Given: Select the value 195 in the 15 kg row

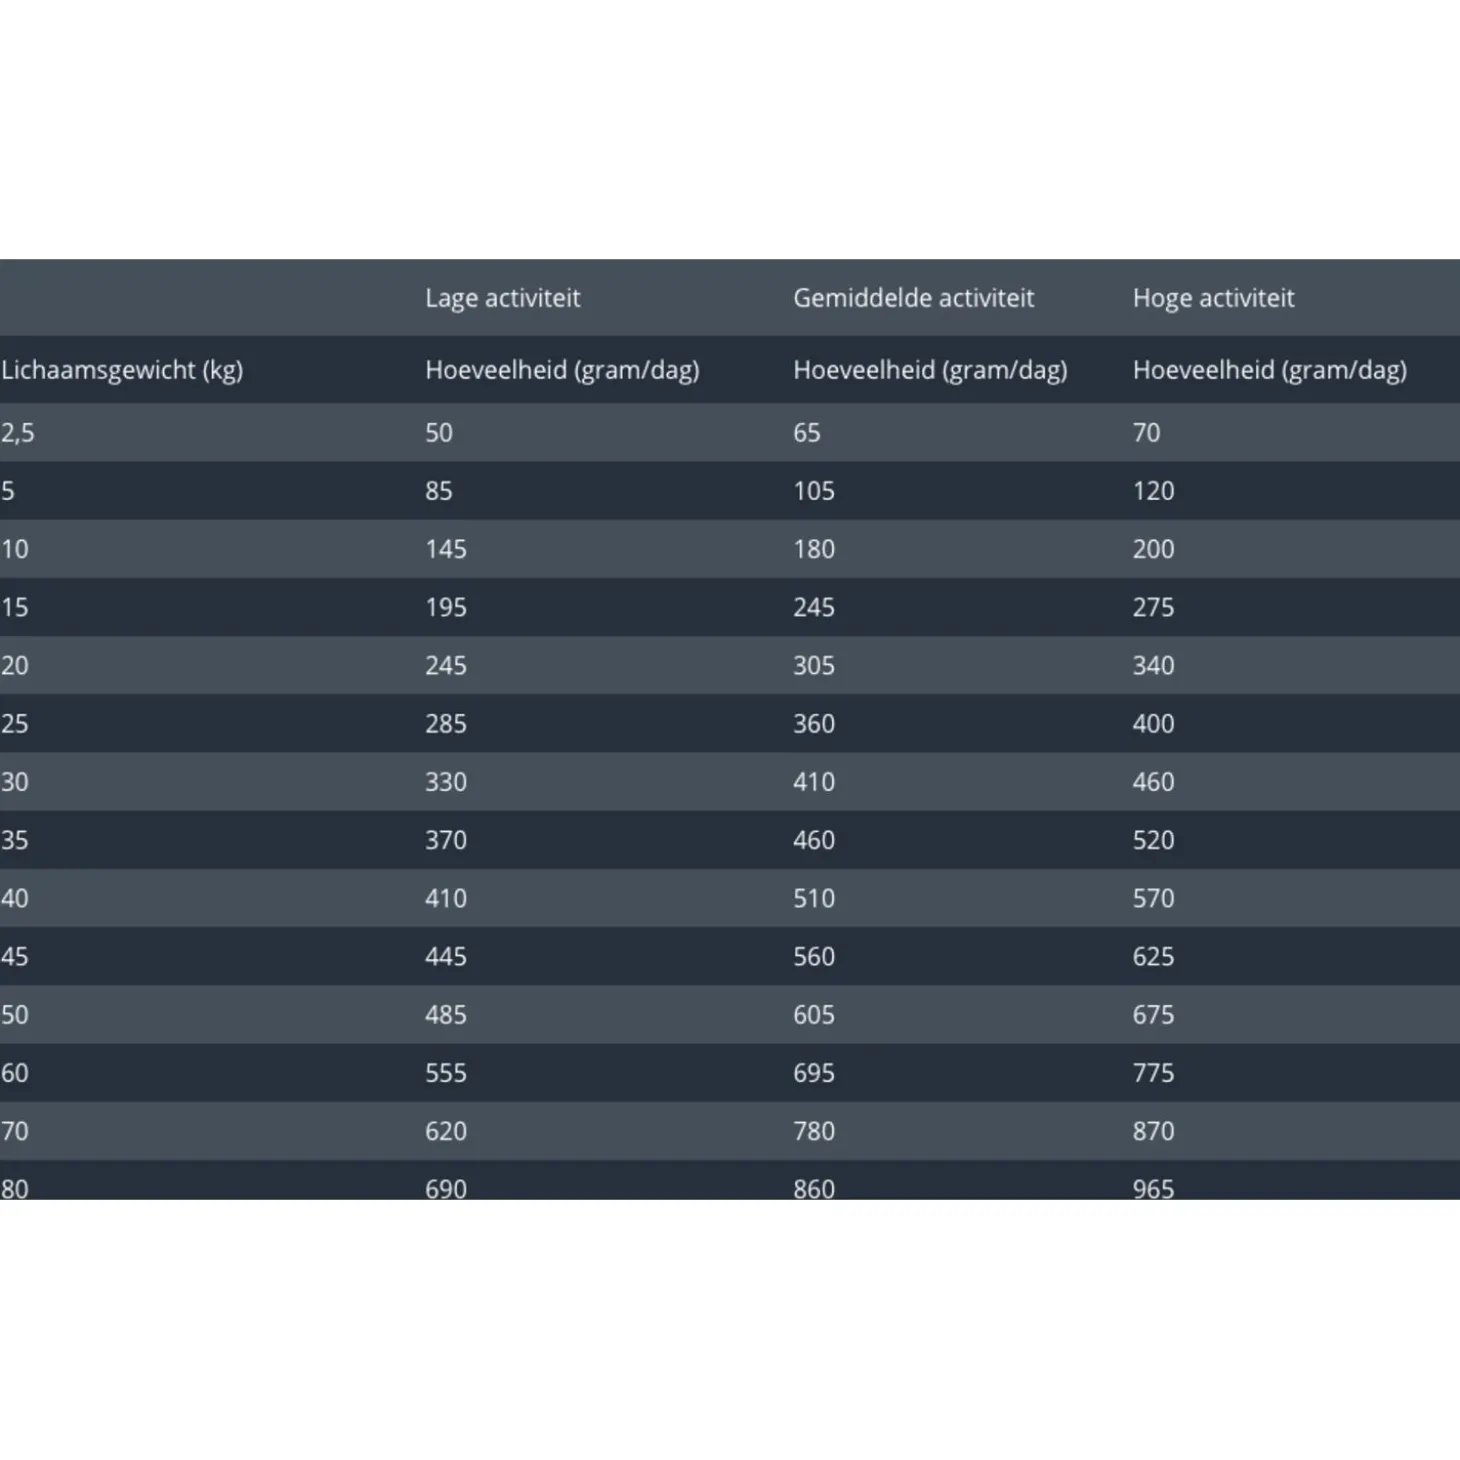Looking at the screenshot, I should (x=445, y=607).
